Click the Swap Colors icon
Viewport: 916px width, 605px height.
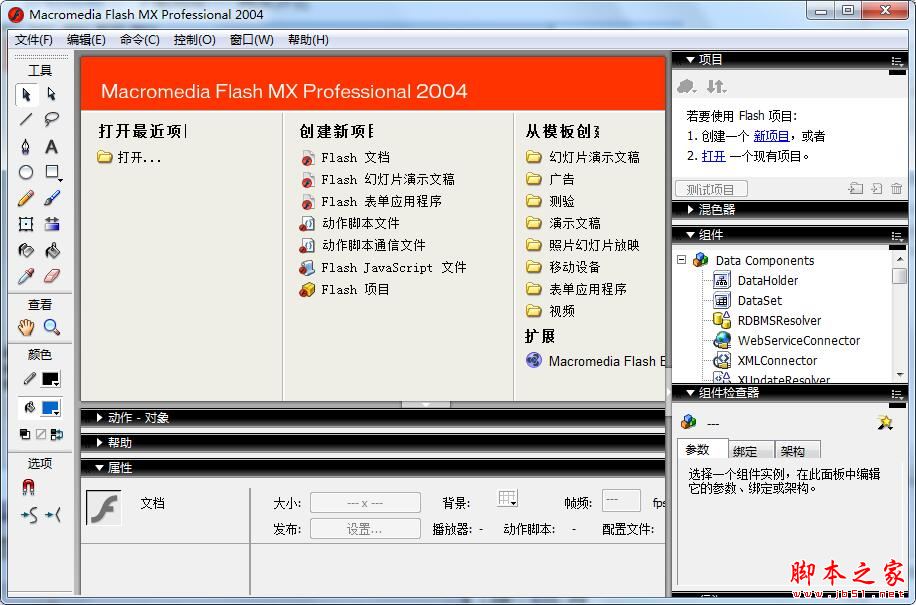(57, 434)
